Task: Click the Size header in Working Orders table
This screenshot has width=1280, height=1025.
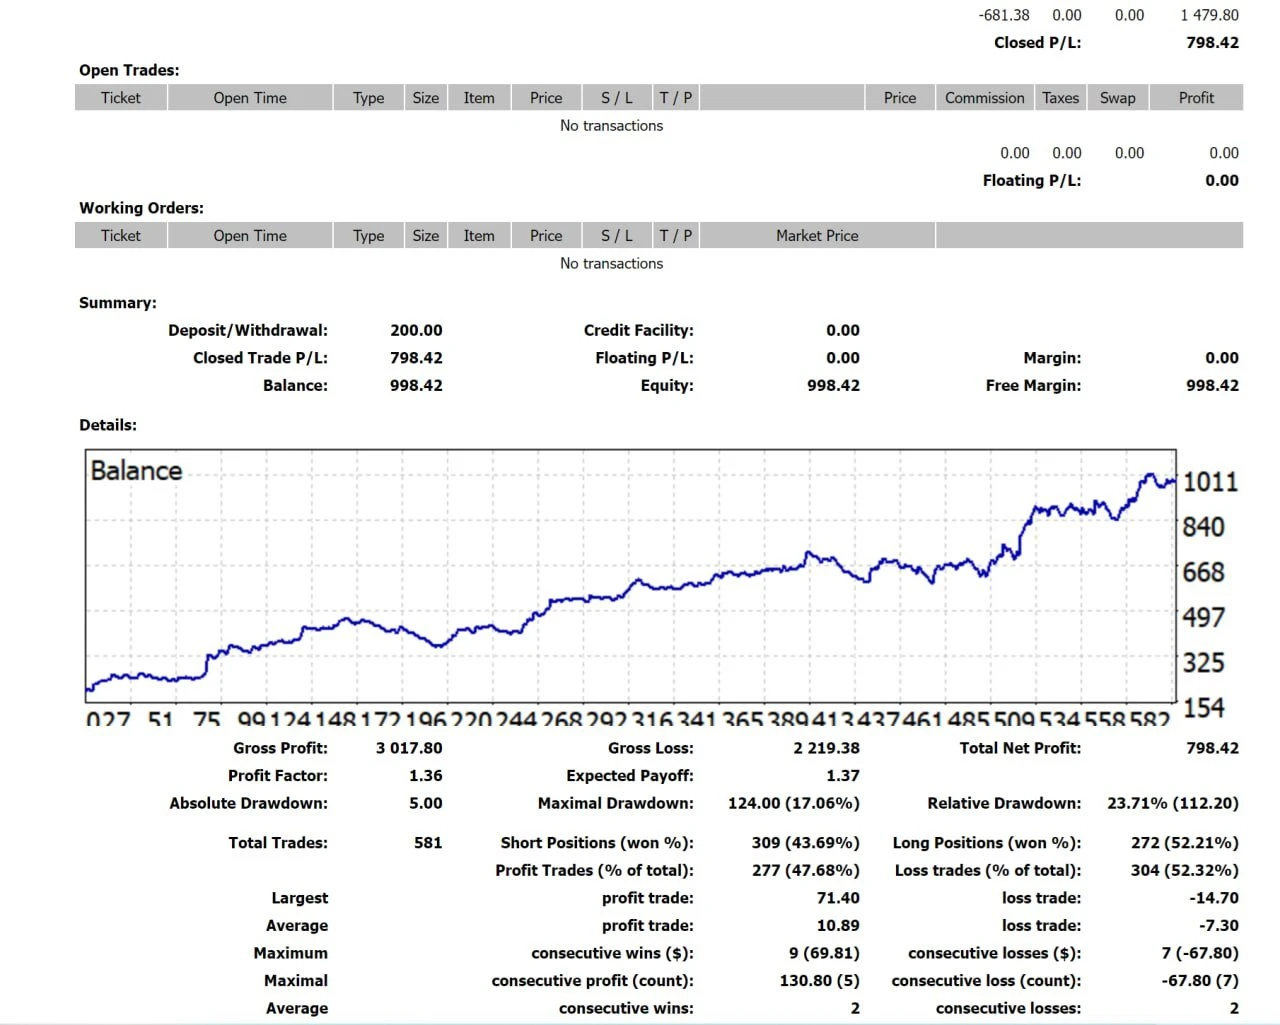Action: coord(425,236)
